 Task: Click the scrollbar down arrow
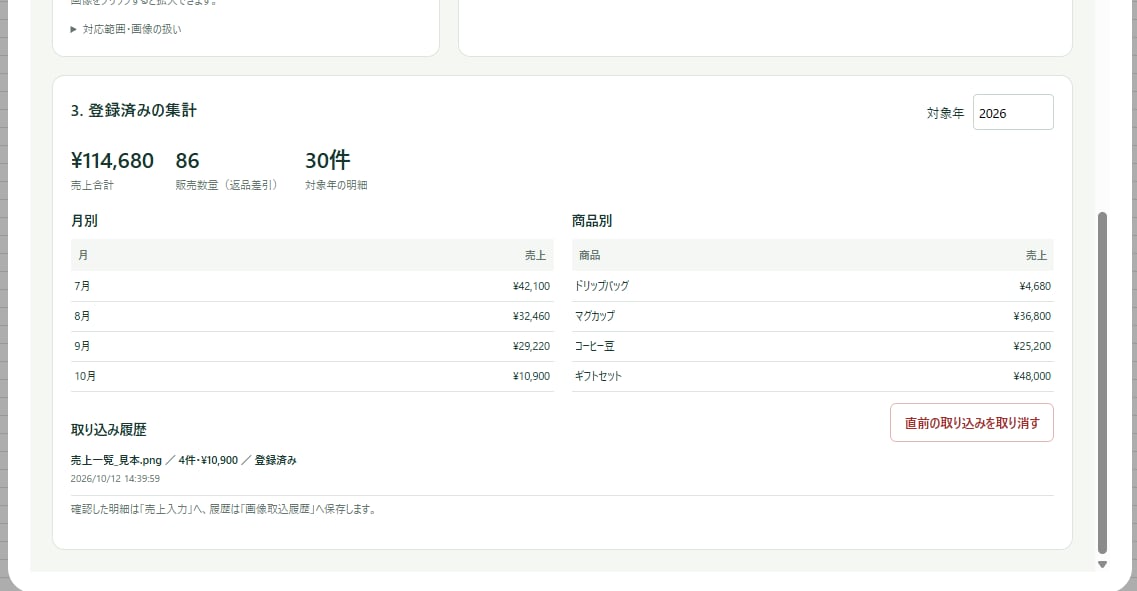pyautogui.click(x=1102, y=564)
